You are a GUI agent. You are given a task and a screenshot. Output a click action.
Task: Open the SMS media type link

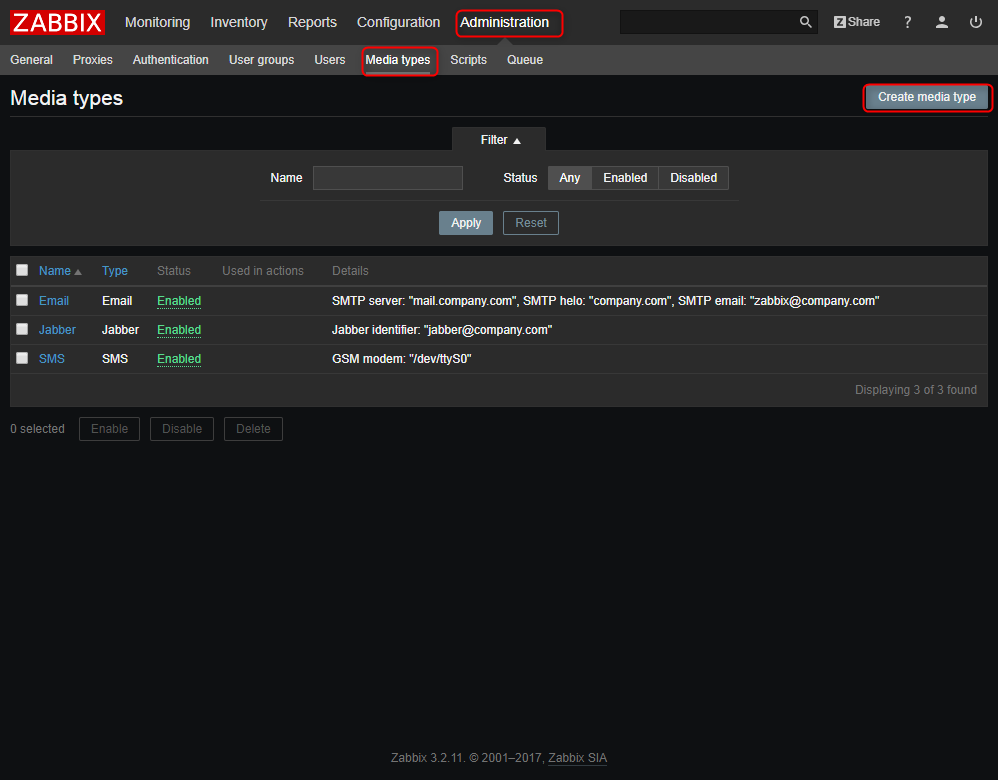(x=52, y=358)
